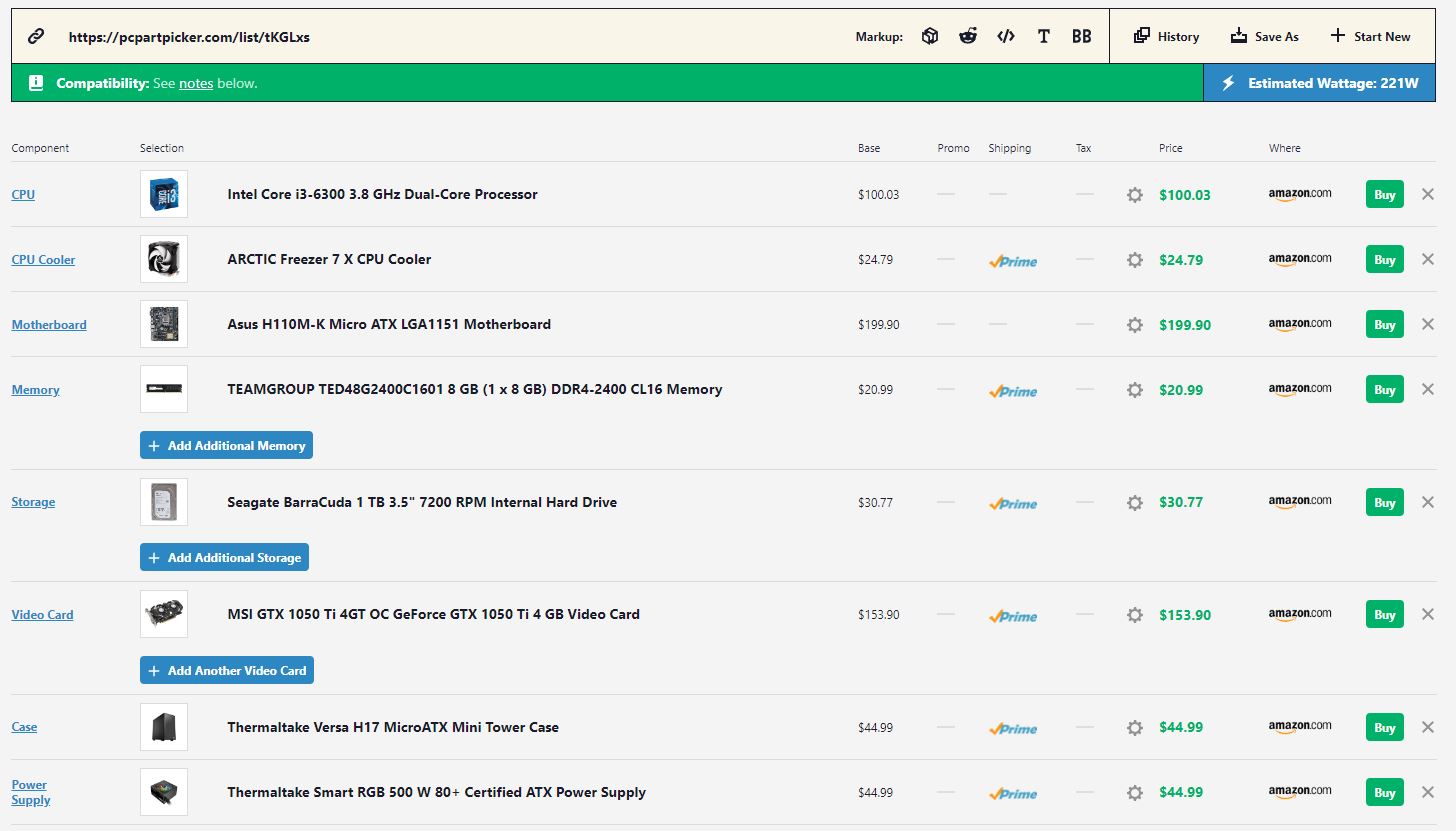Select the HTML code markup icon

tap(1006, 37)
